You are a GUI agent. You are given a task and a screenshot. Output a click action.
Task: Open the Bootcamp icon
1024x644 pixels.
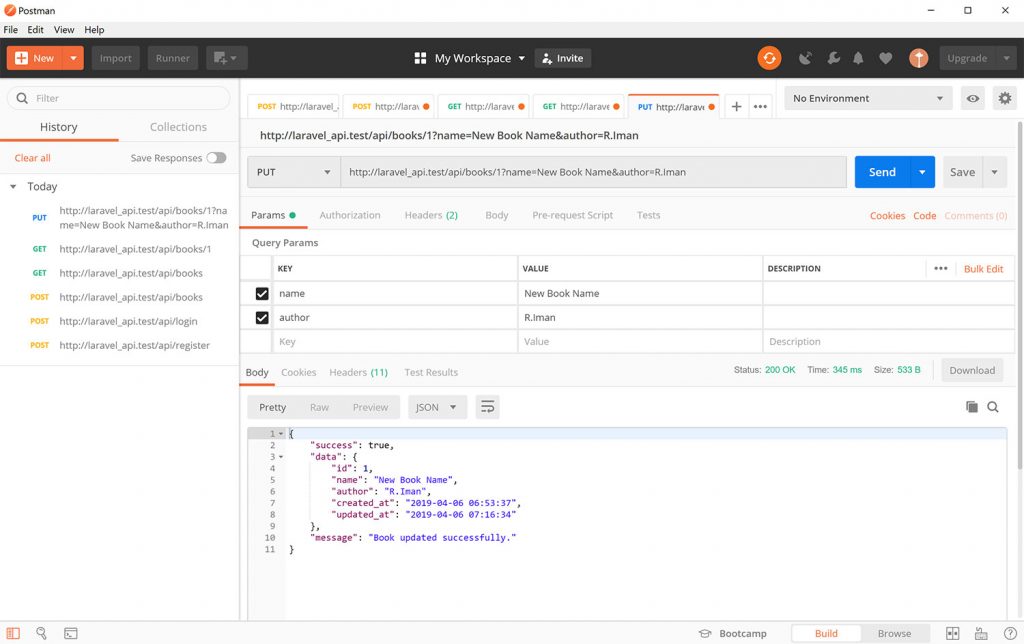705,634
